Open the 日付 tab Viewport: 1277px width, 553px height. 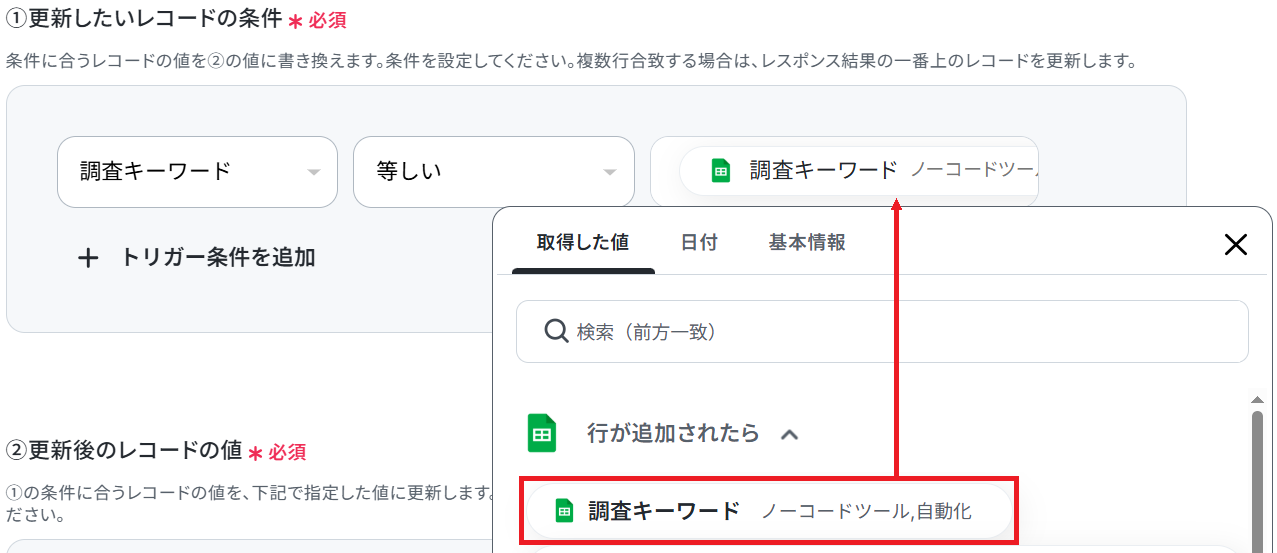click(699, 242)
